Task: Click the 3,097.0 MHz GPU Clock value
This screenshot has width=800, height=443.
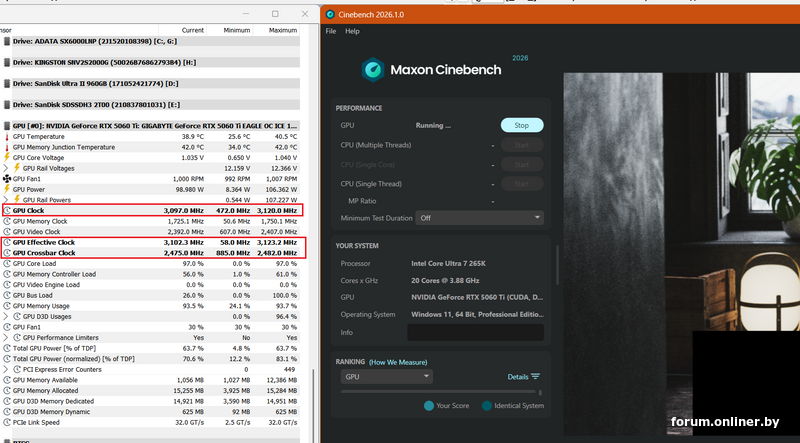Action: [x=183, y=210]
